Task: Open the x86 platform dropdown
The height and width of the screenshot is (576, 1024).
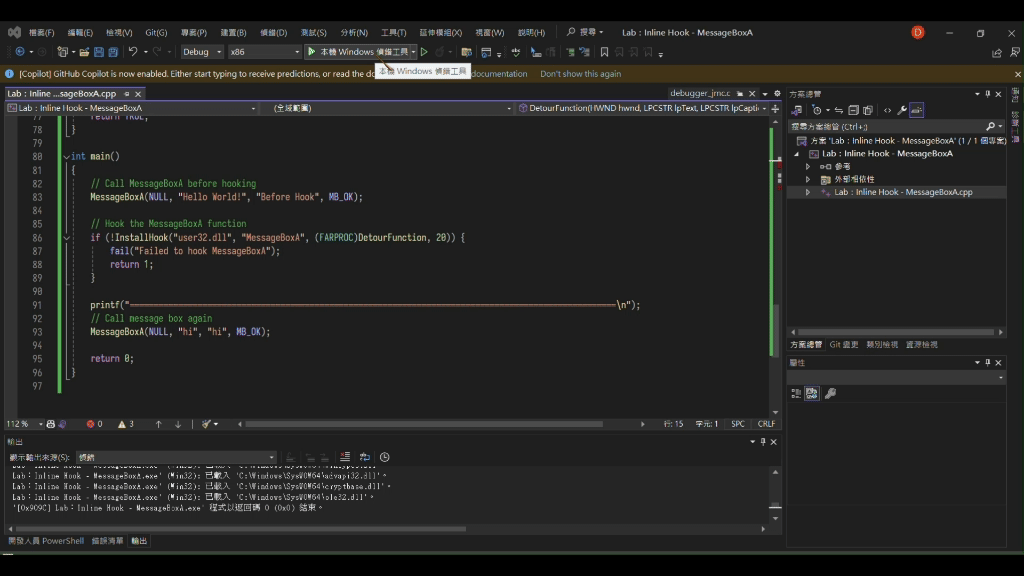Action: 264,52
